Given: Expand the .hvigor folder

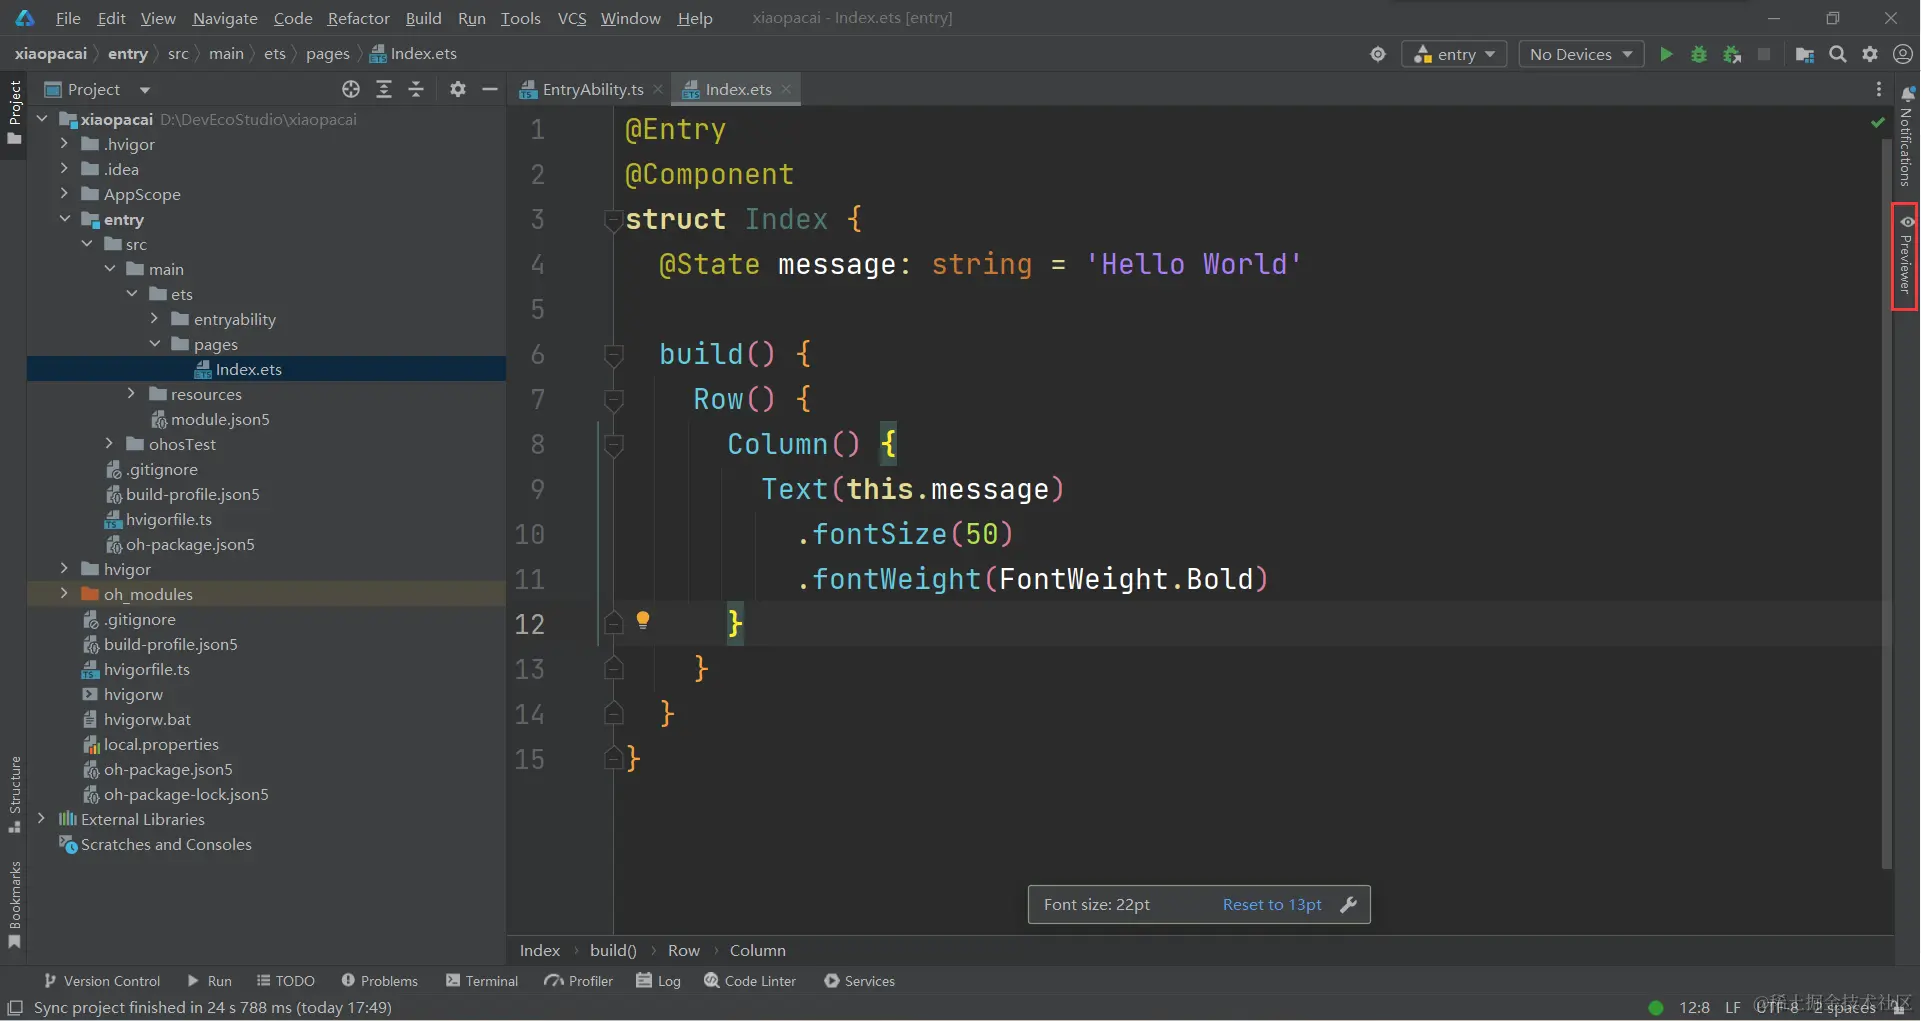Looking at the screenshot, I should [64, 144].
